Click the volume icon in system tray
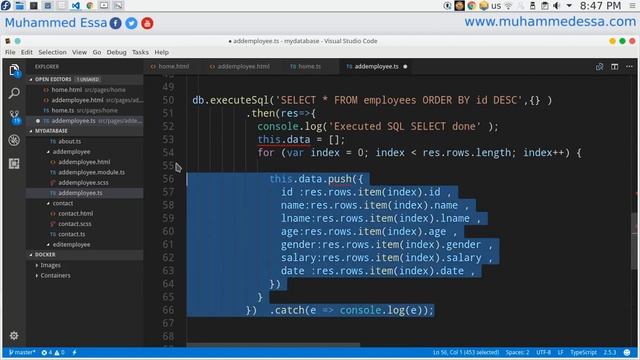 557,6
